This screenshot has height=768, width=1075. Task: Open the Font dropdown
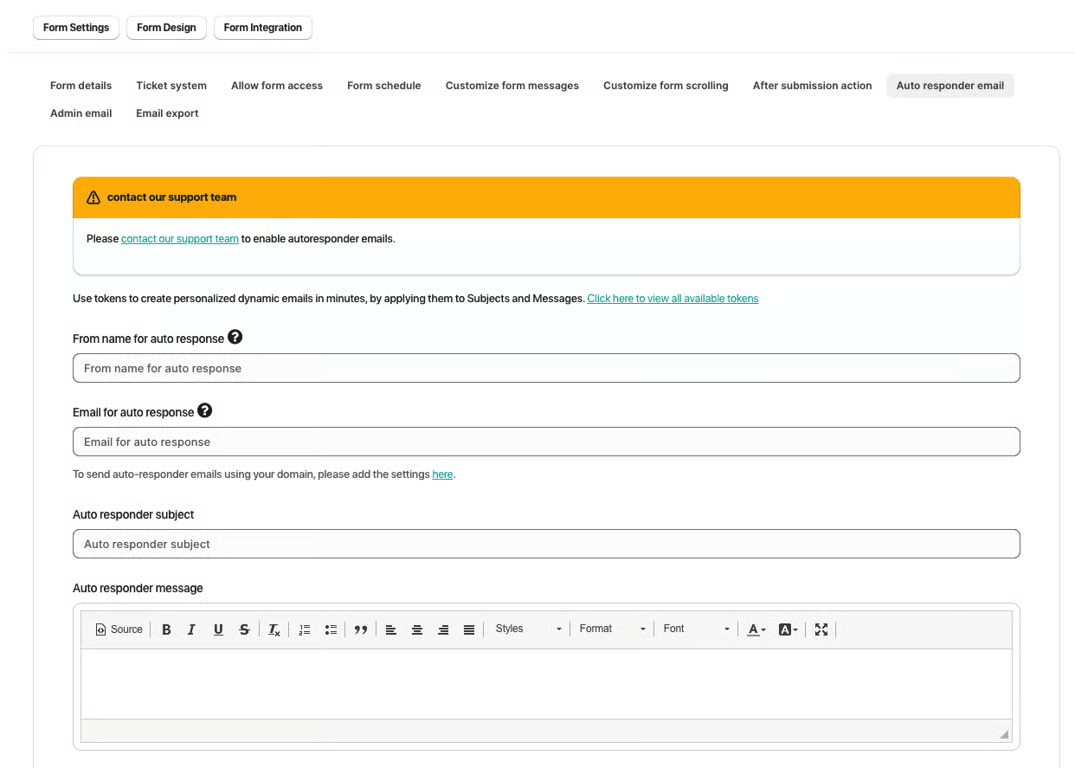point(696,629)
